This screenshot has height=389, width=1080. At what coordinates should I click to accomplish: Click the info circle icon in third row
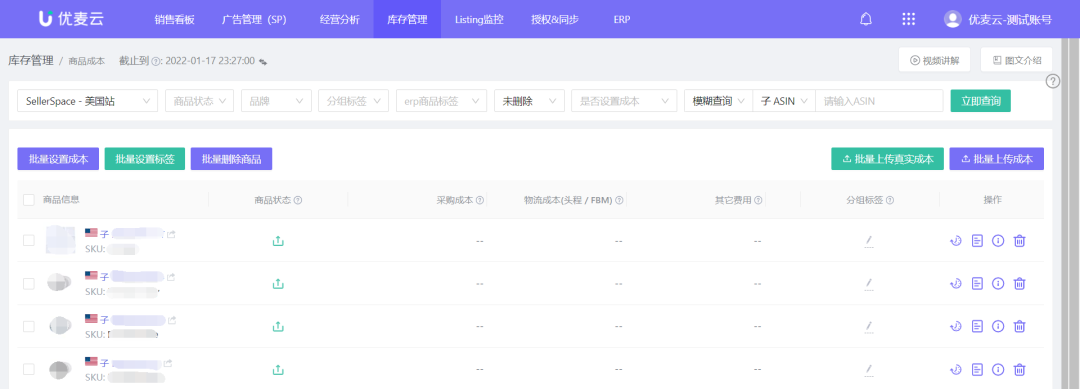tap(998, 326)
